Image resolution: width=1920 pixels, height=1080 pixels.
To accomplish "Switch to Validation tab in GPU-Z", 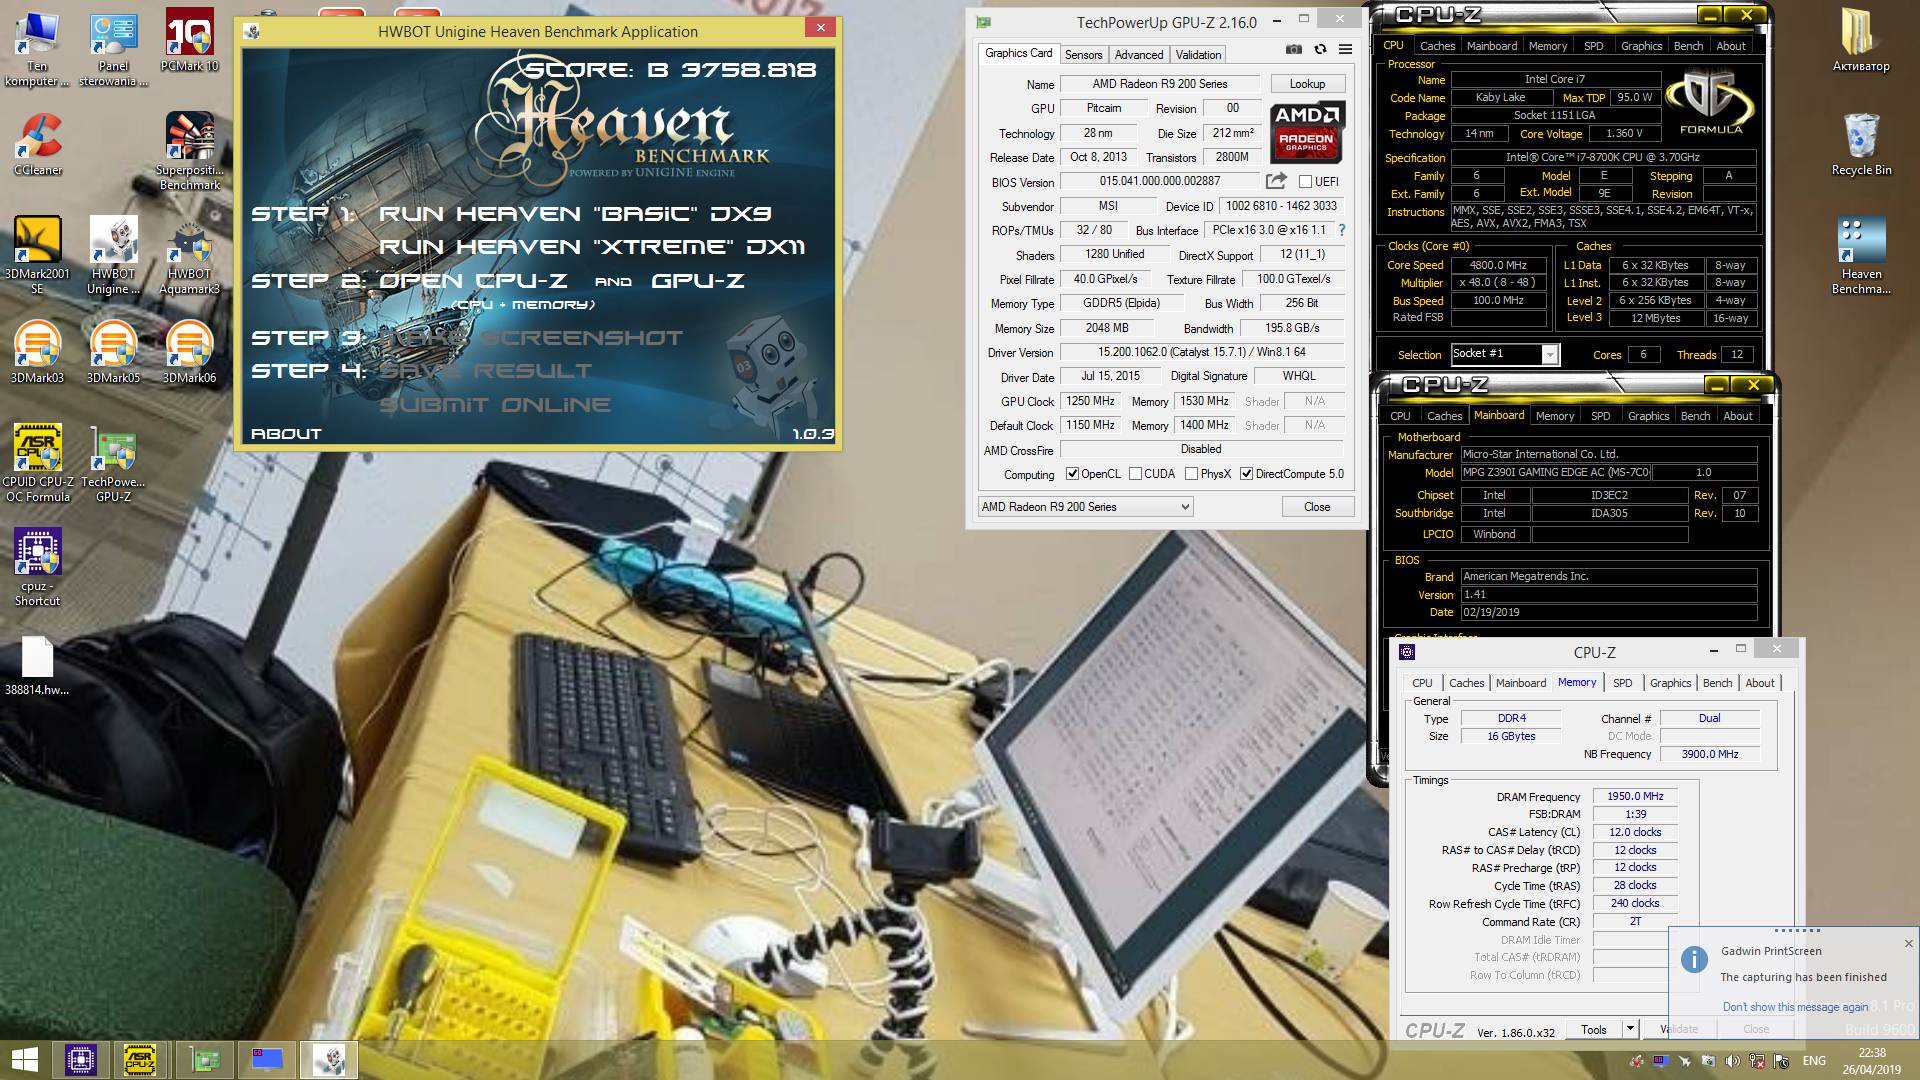I will pos(1198,55).
